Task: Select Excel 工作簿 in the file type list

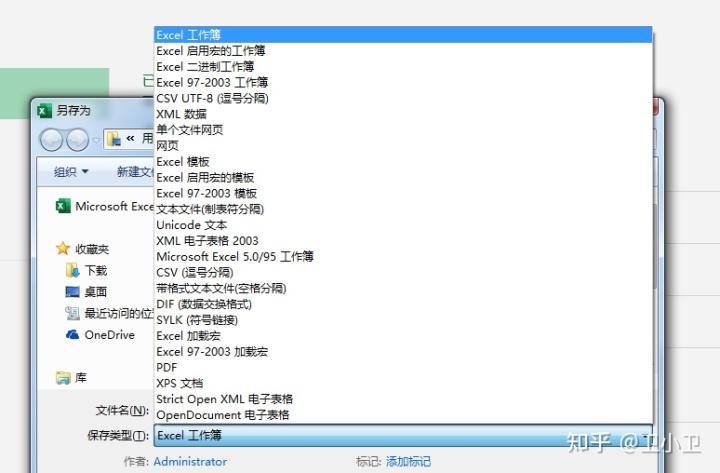Action: (x=403, y=35)
